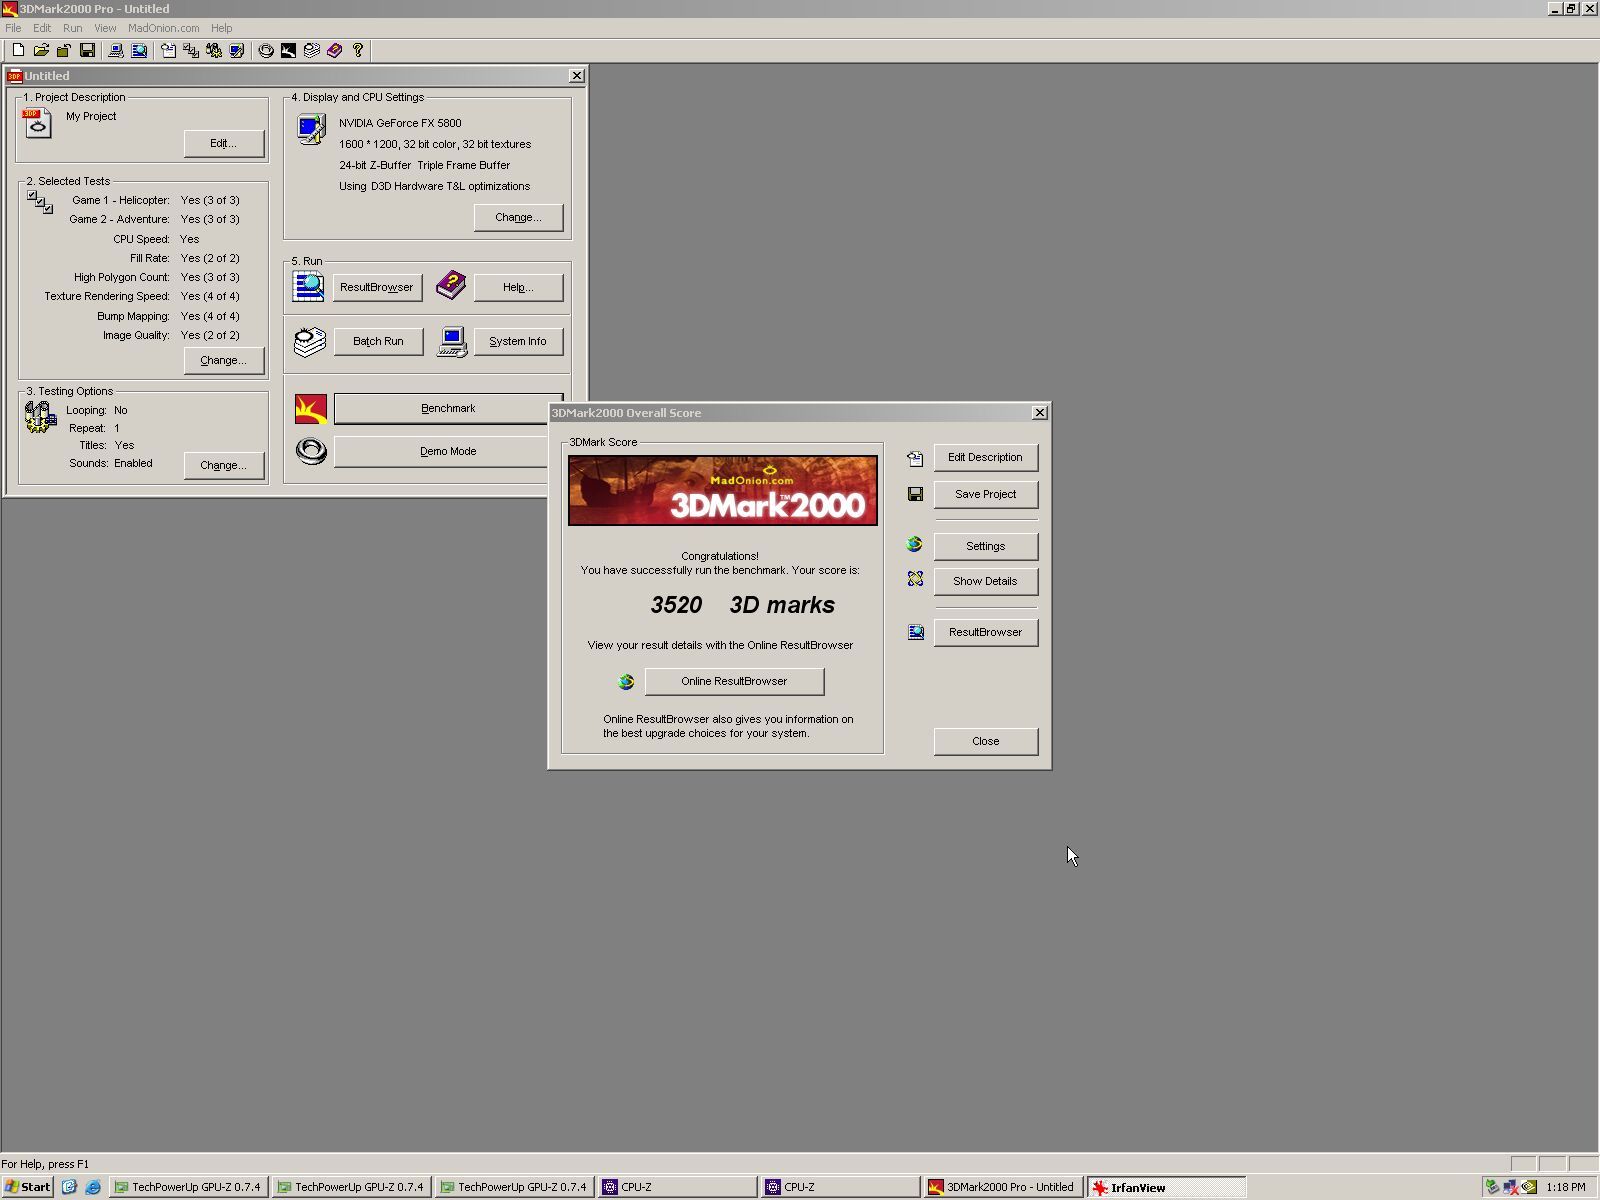Click the 3DMark2000 banner image
This screenshot has height=1200, width=1600.
723,490
